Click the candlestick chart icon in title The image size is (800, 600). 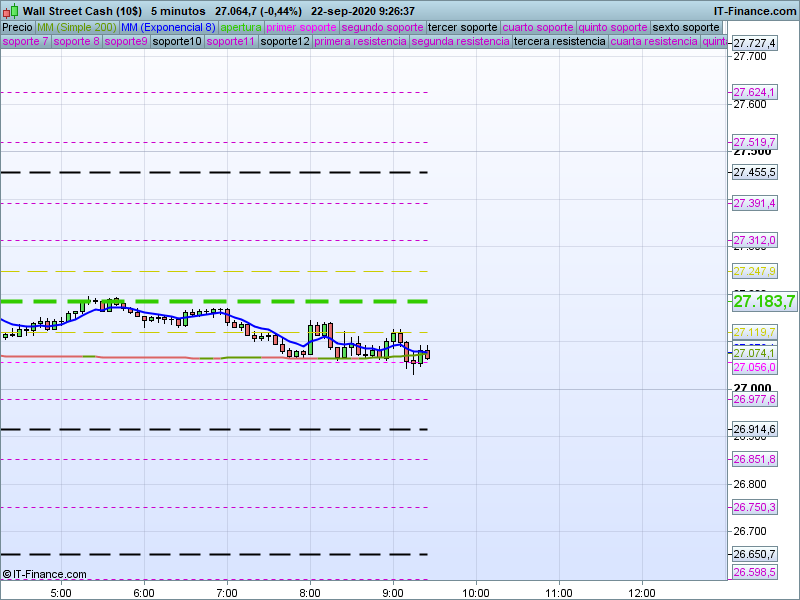pos(10,11)
